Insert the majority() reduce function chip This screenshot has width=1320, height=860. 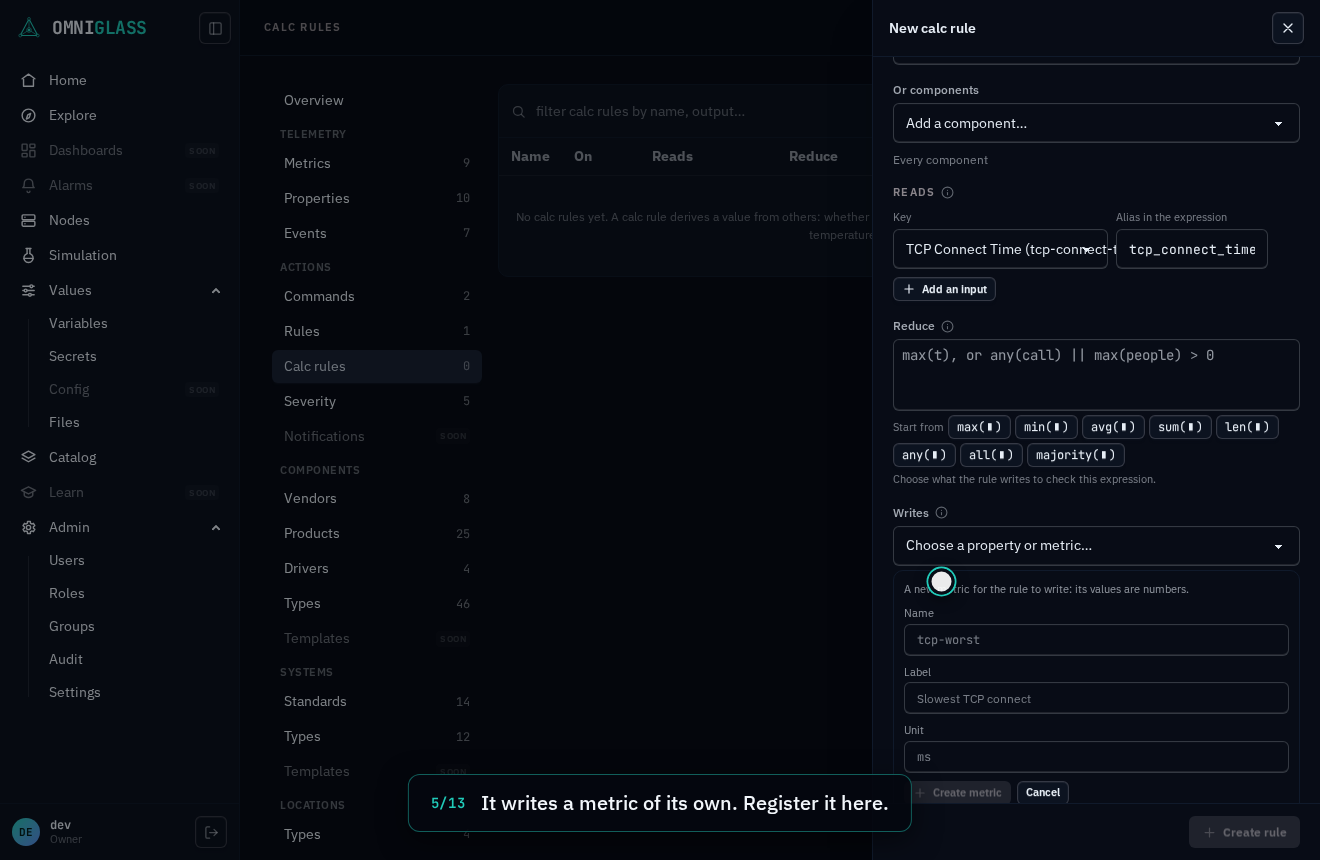(x=1076, y=455)
